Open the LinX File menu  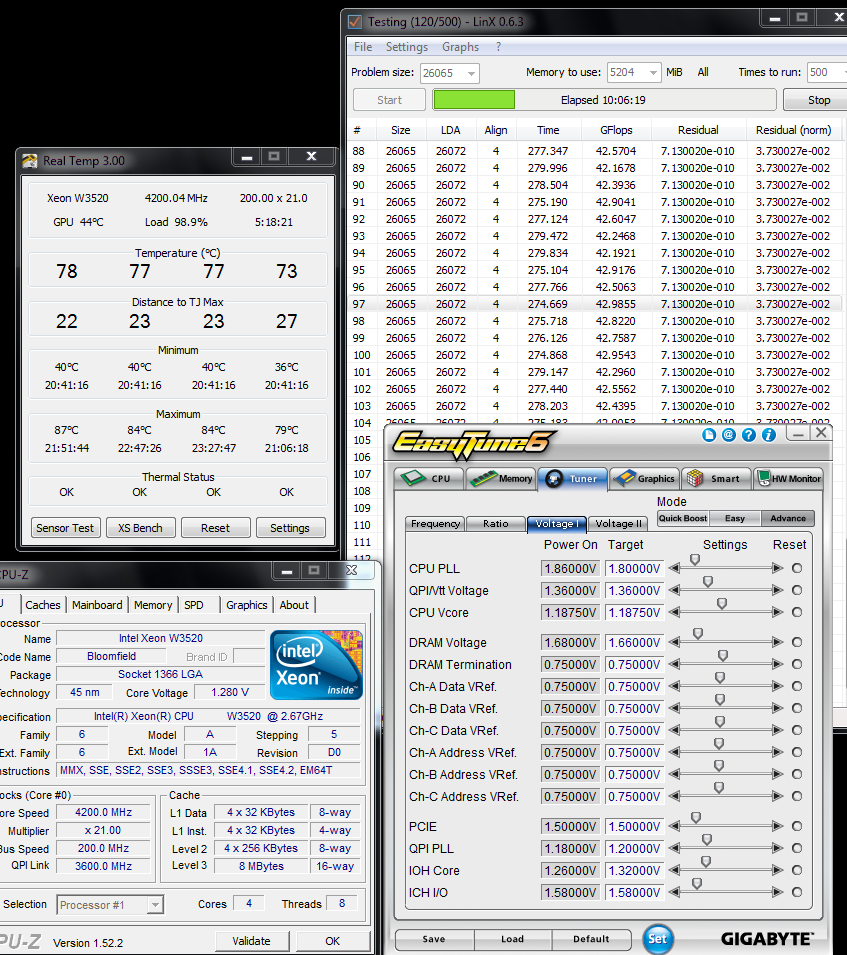363,47
